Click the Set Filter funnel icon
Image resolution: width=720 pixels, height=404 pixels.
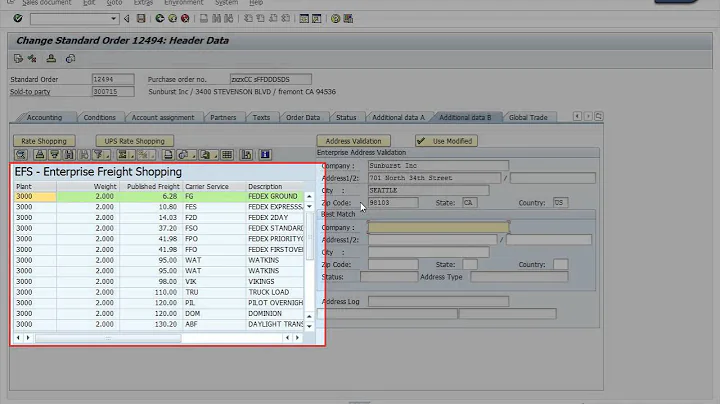[98, 155]
